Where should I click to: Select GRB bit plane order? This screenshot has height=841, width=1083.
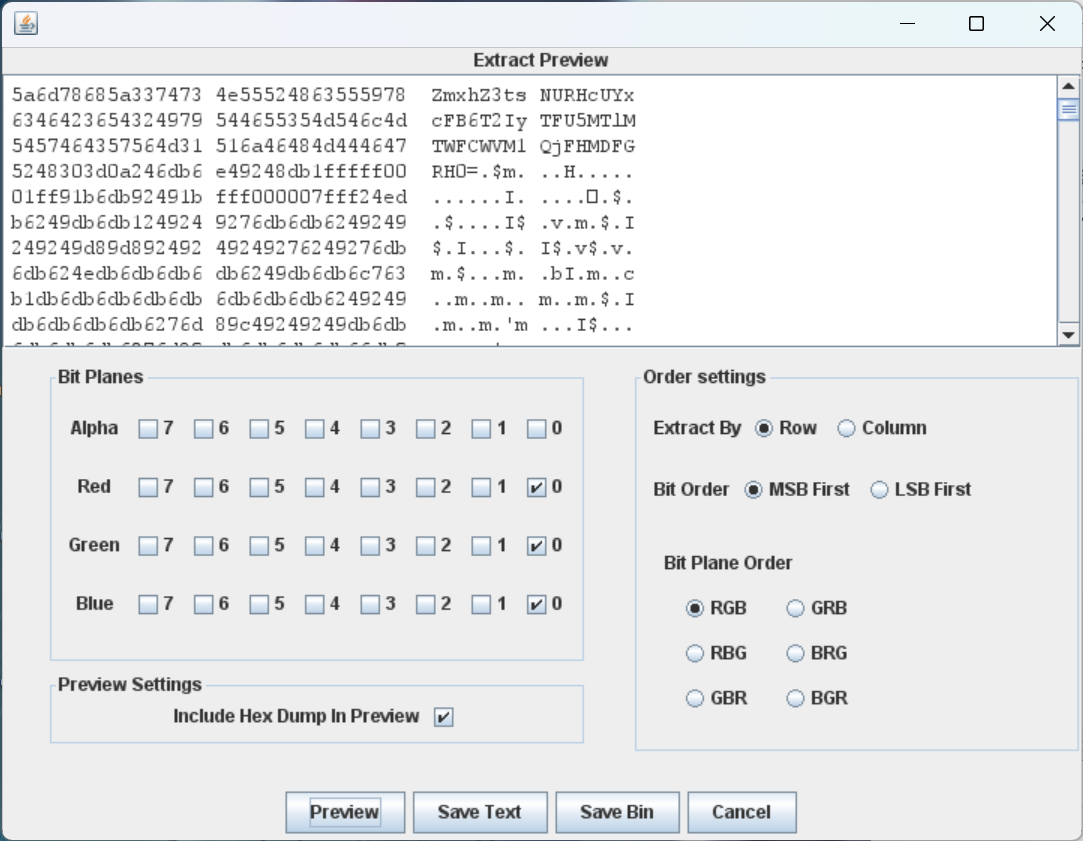pos(796,608)
